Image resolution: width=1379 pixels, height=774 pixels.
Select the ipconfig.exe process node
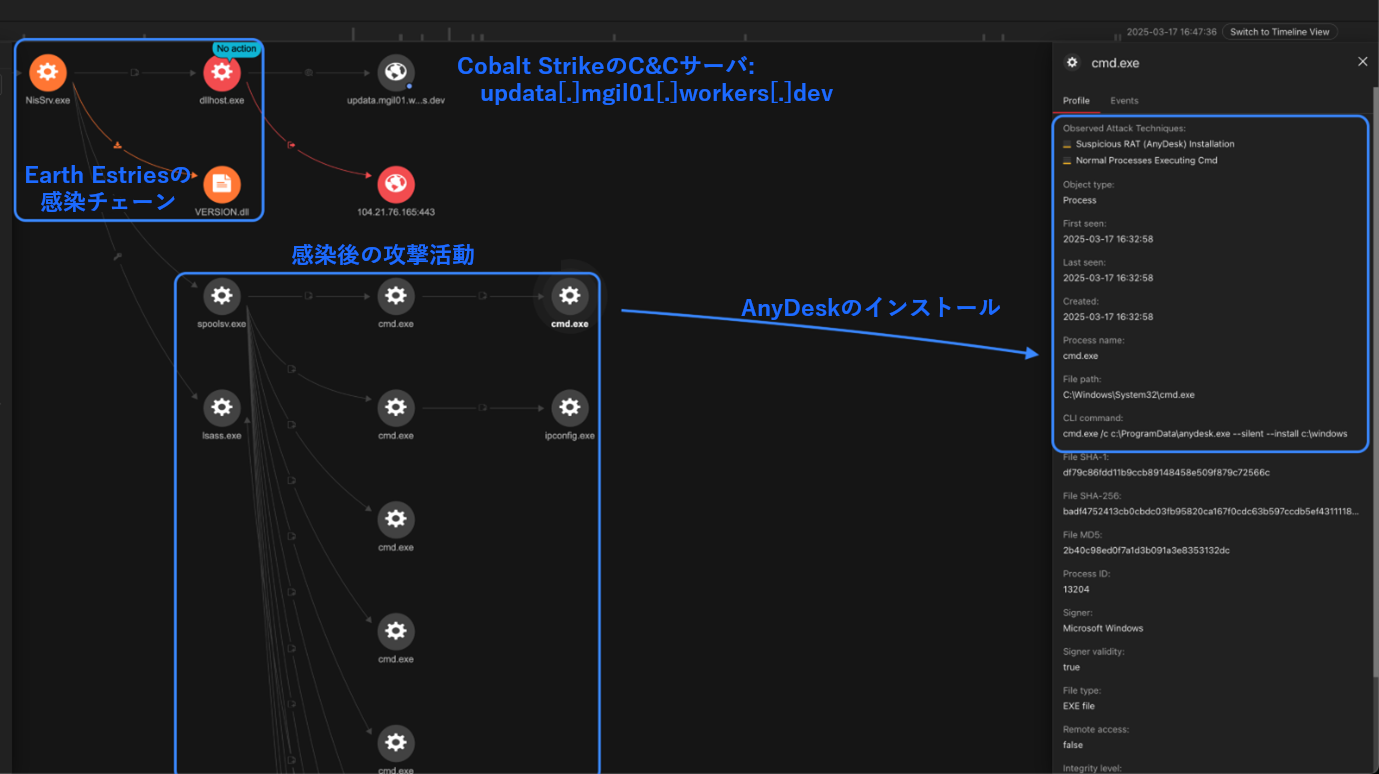pos(570,408)
